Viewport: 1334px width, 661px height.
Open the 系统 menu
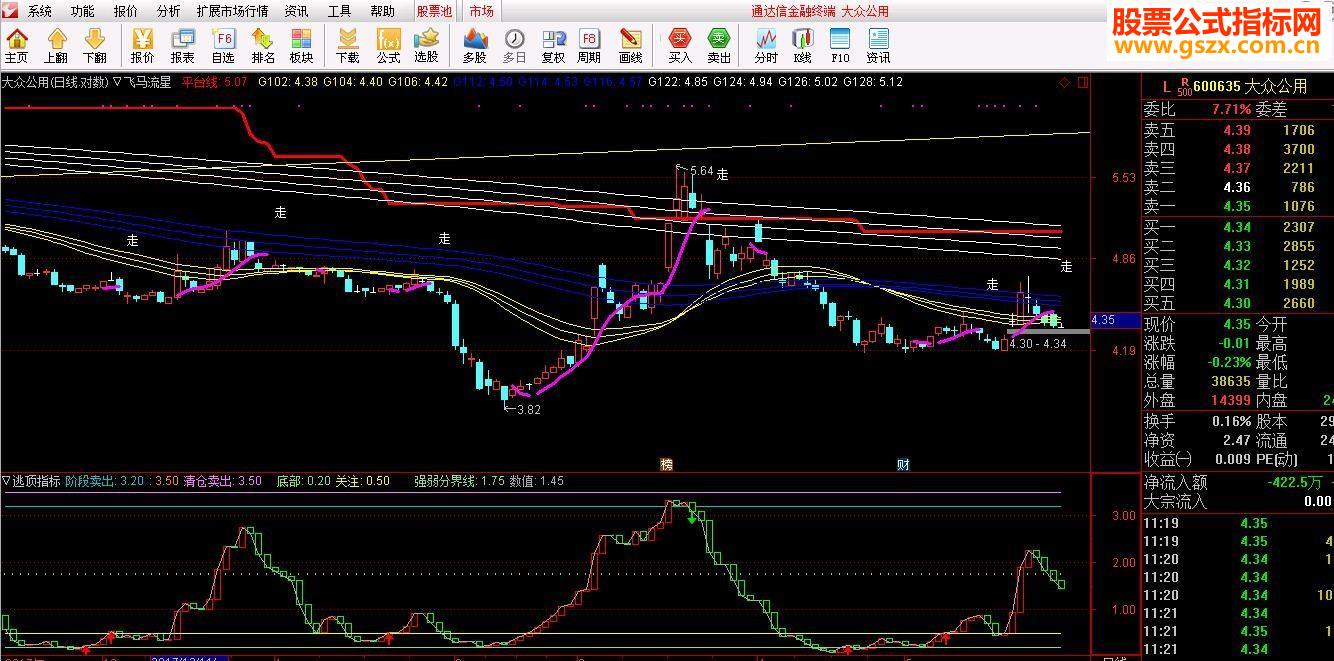40,11
